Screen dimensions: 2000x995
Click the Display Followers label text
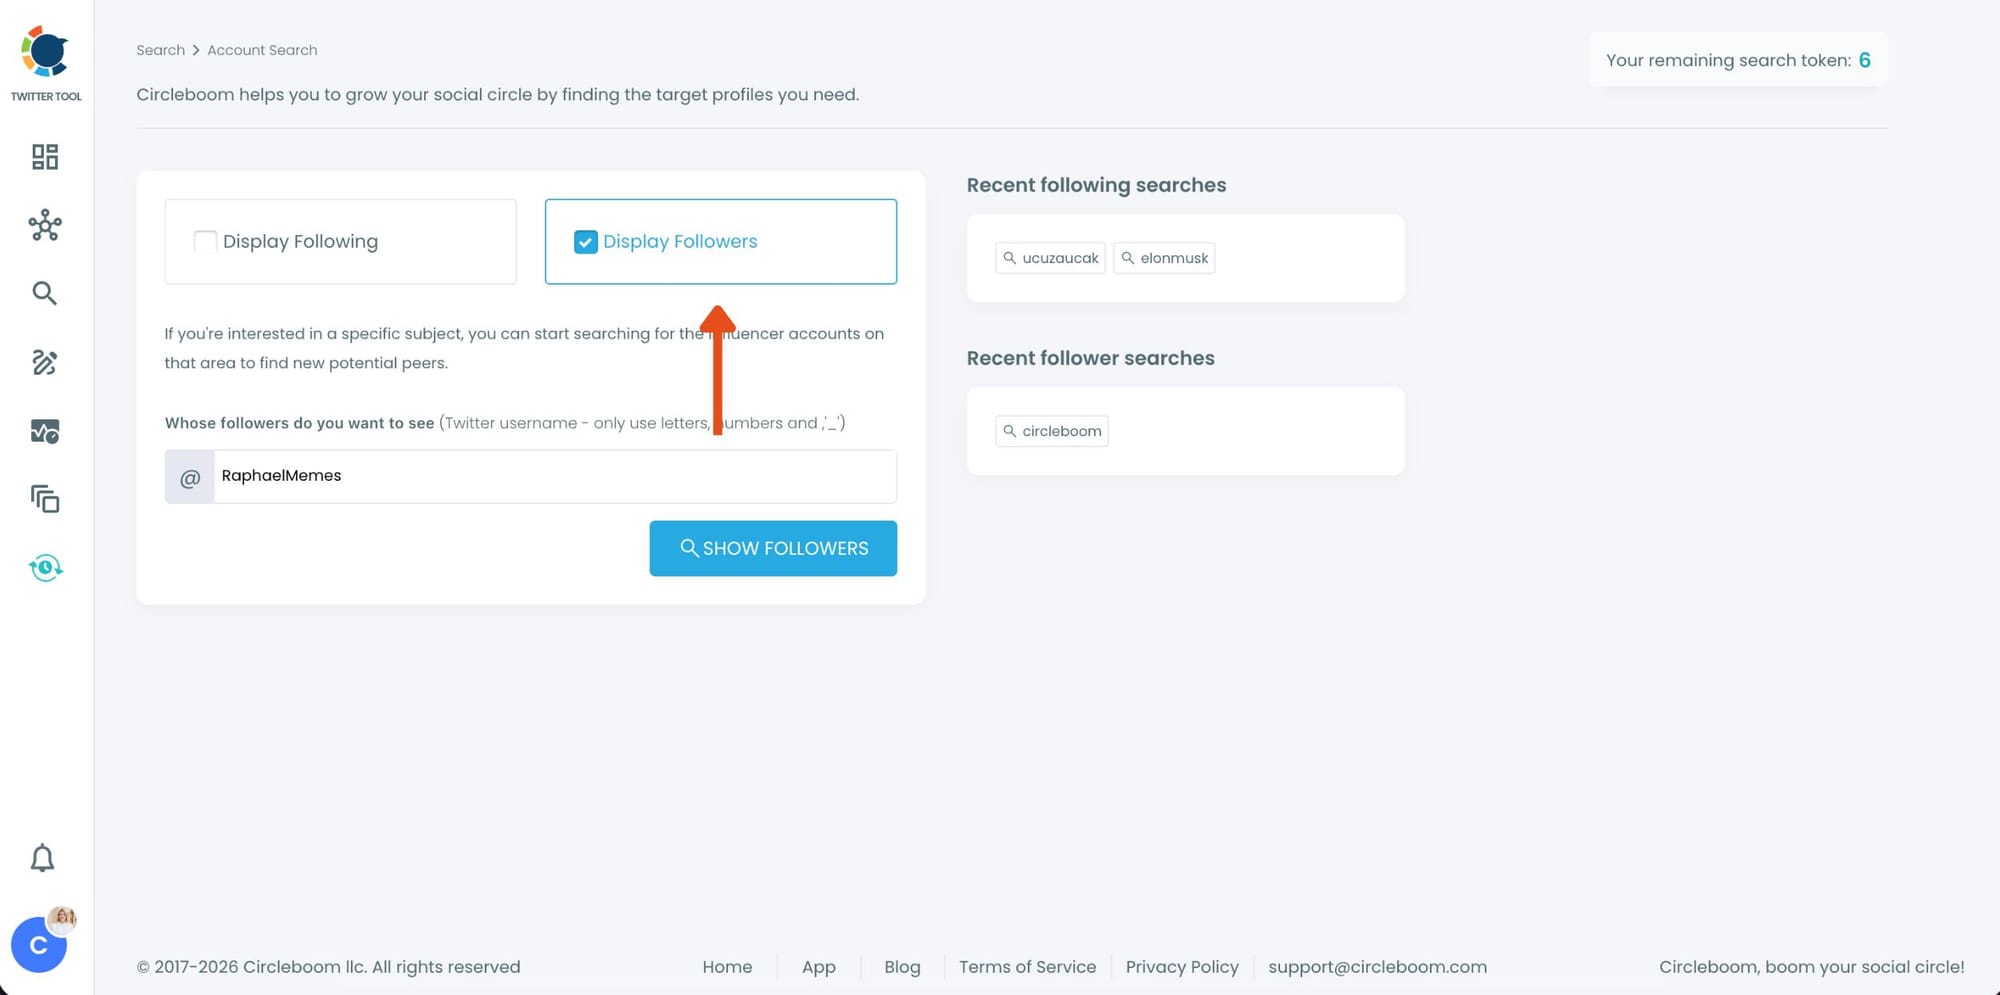680,242
